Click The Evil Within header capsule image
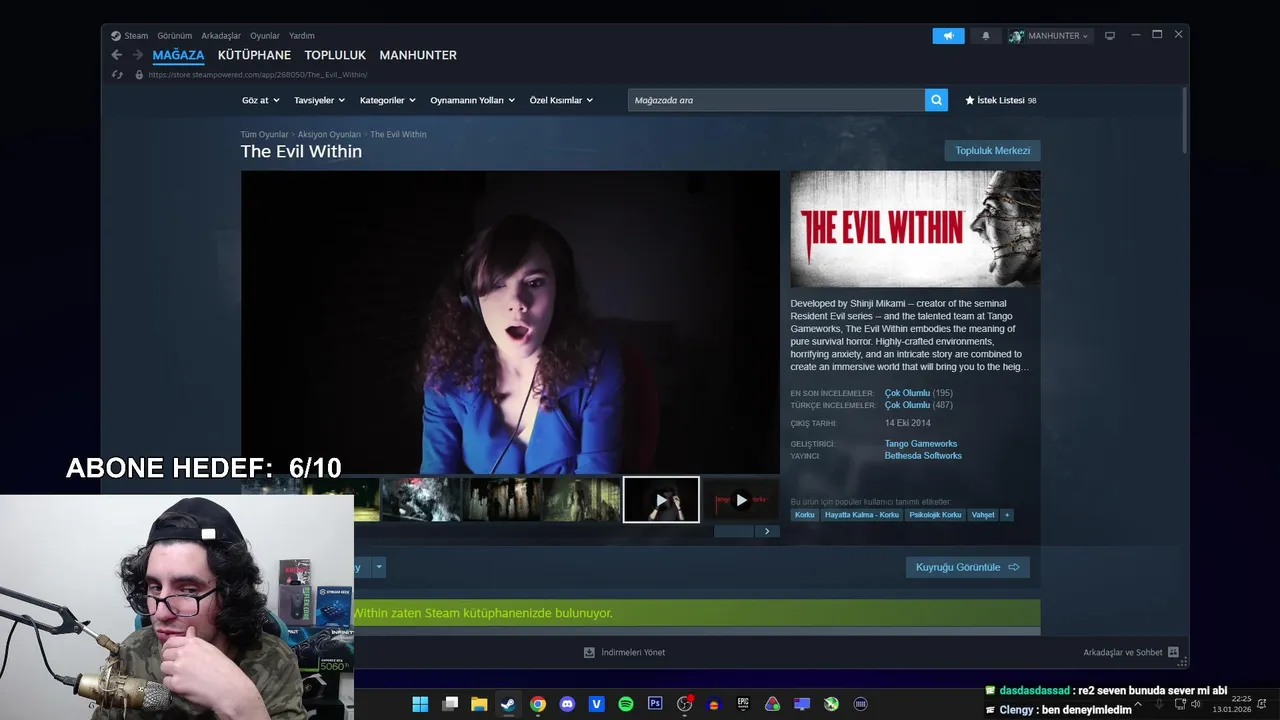 pos(915,229)
